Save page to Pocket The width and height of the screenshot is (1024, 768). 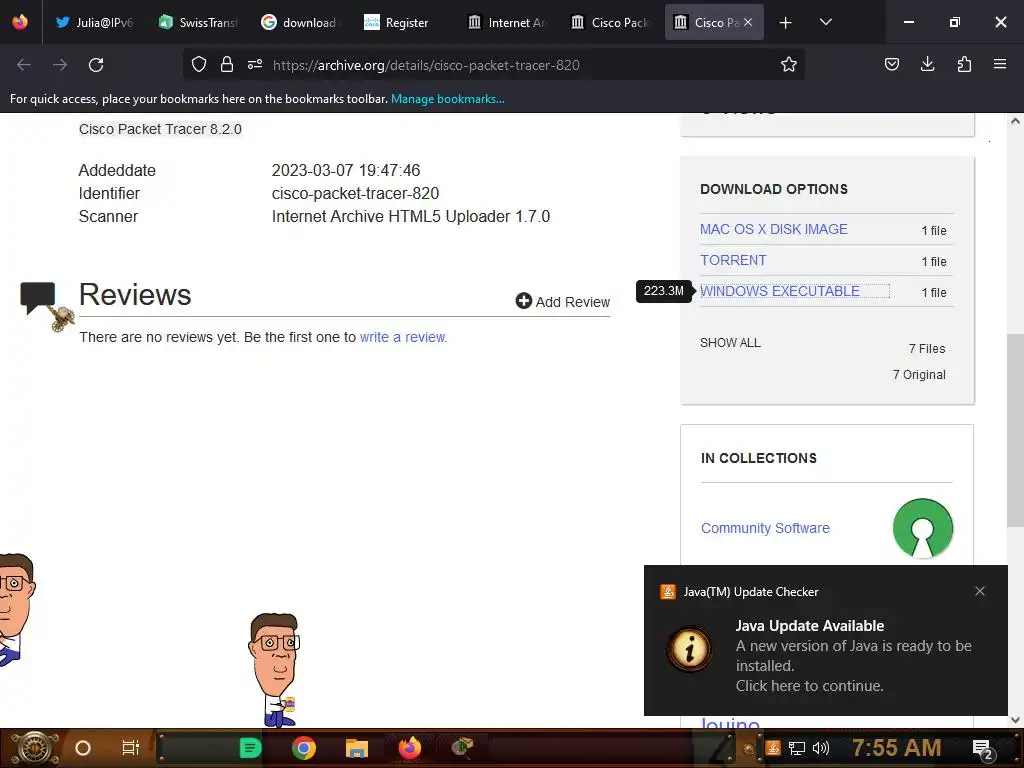click(891, 64)
